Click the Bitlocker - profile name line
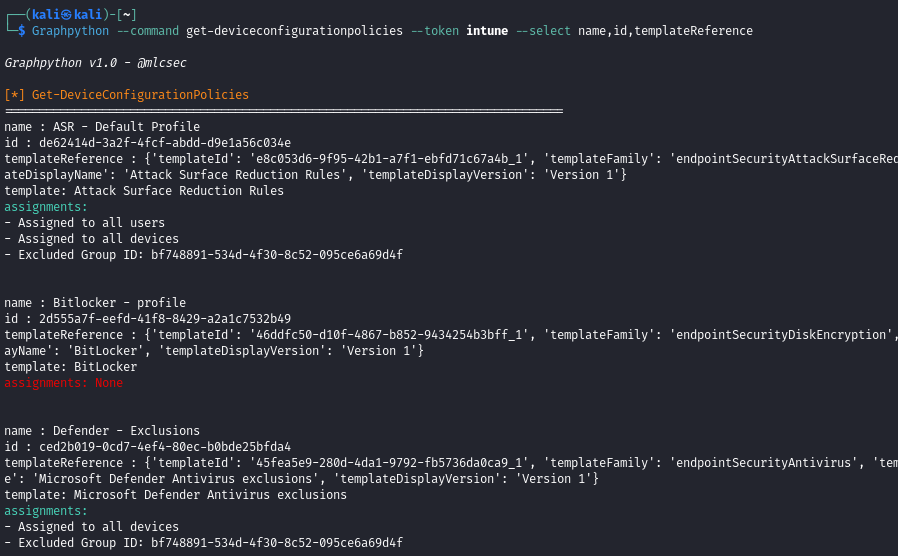The image size is (898, 556). click(95, 303)
